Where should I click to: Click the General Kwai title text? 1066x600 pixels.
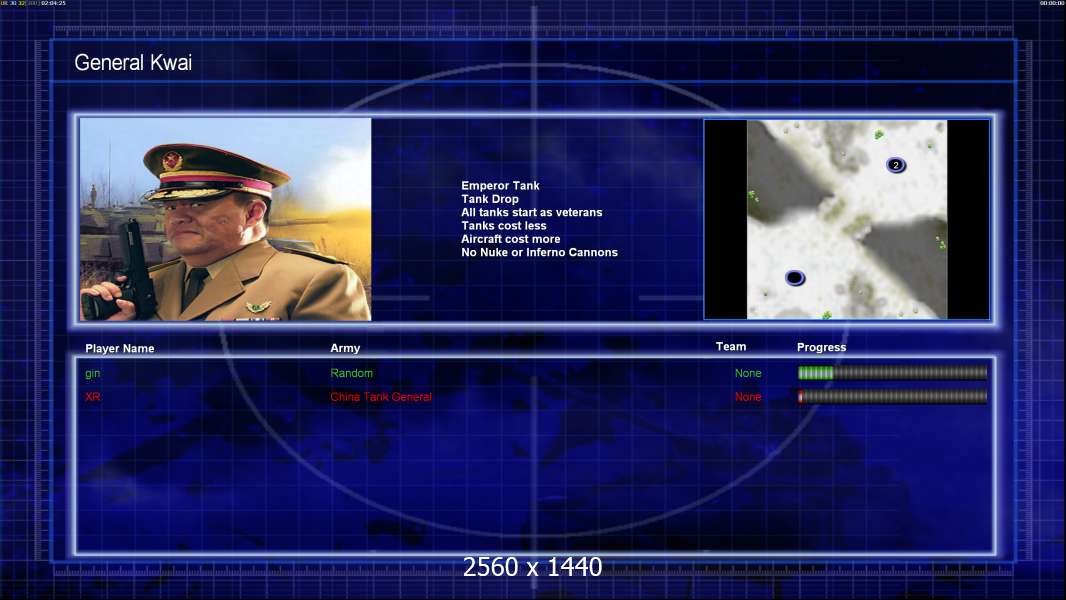point(133,63)
